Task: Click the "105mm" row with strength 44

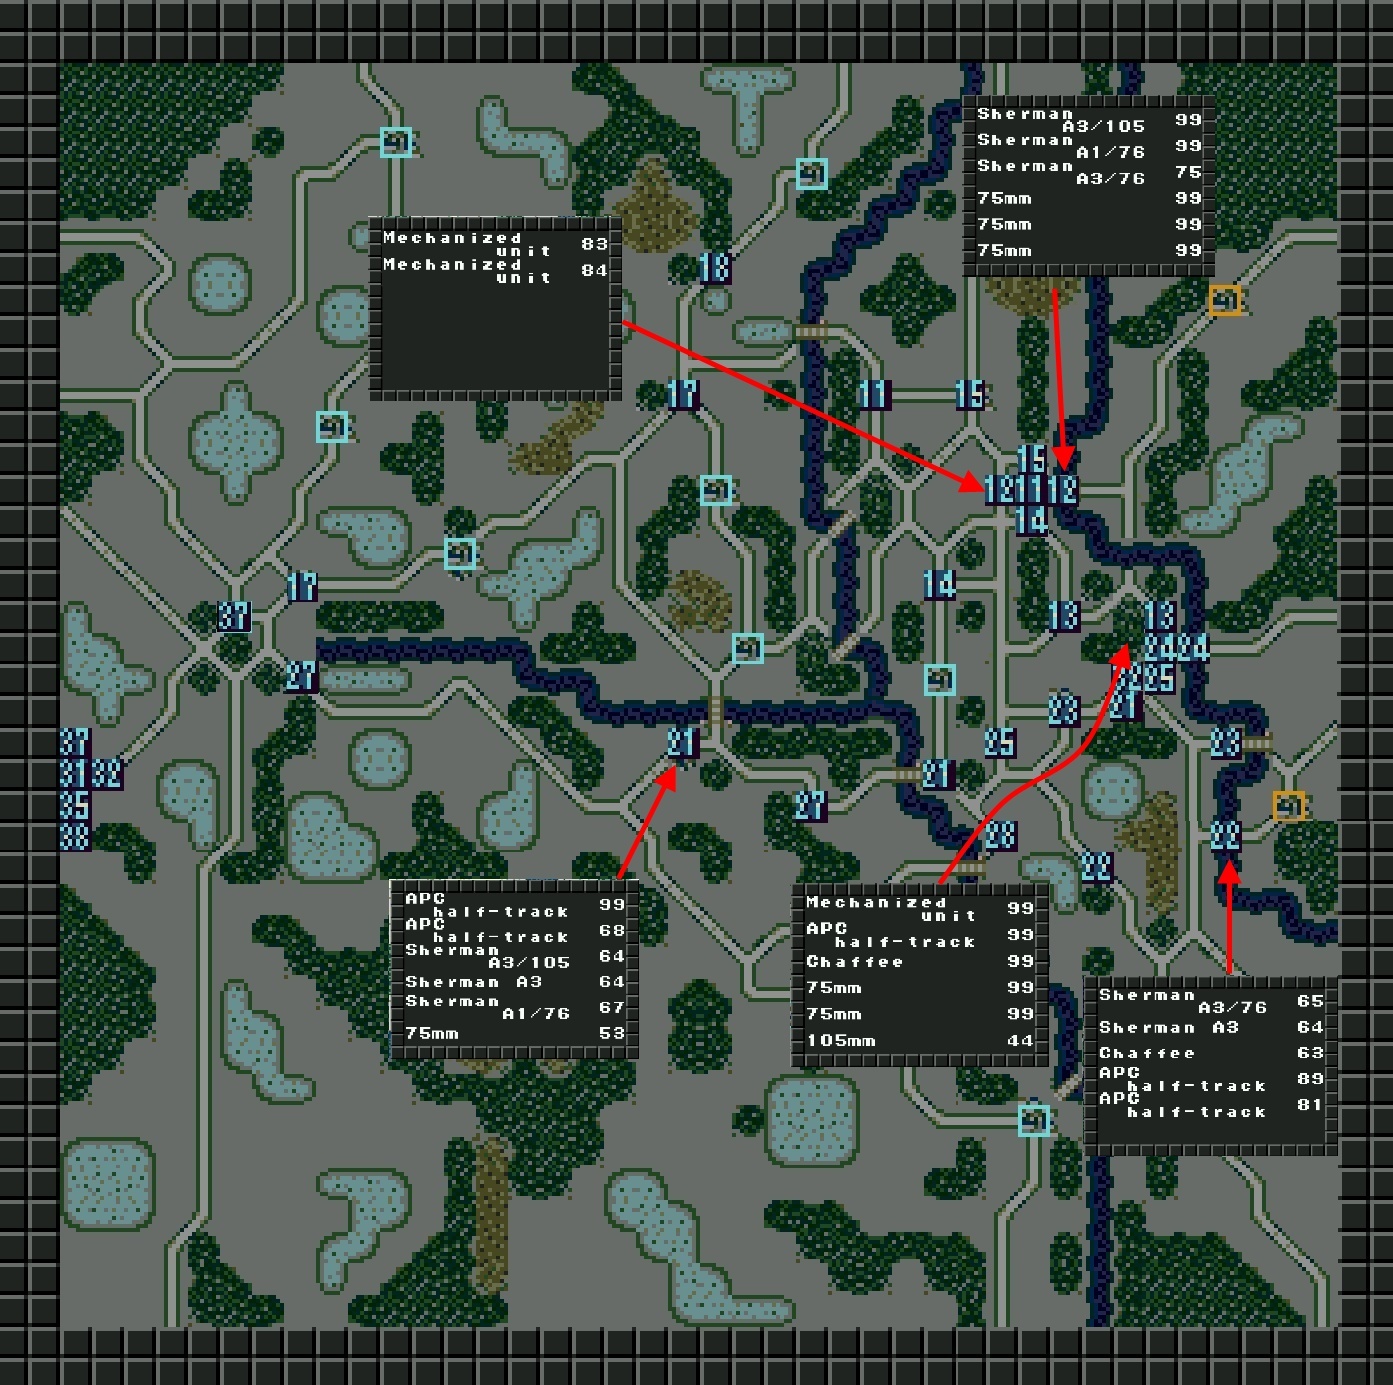Action: 920,1040
